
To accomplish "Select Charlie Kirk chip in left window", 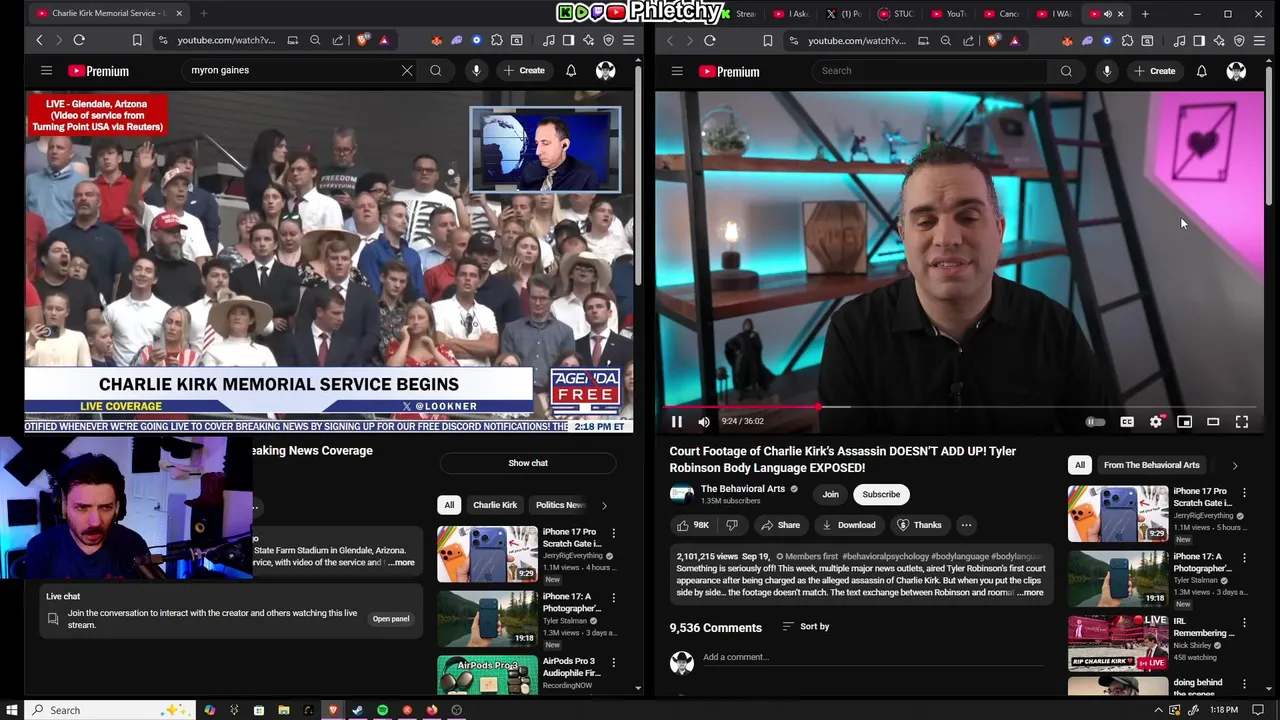I will [495, 505].
